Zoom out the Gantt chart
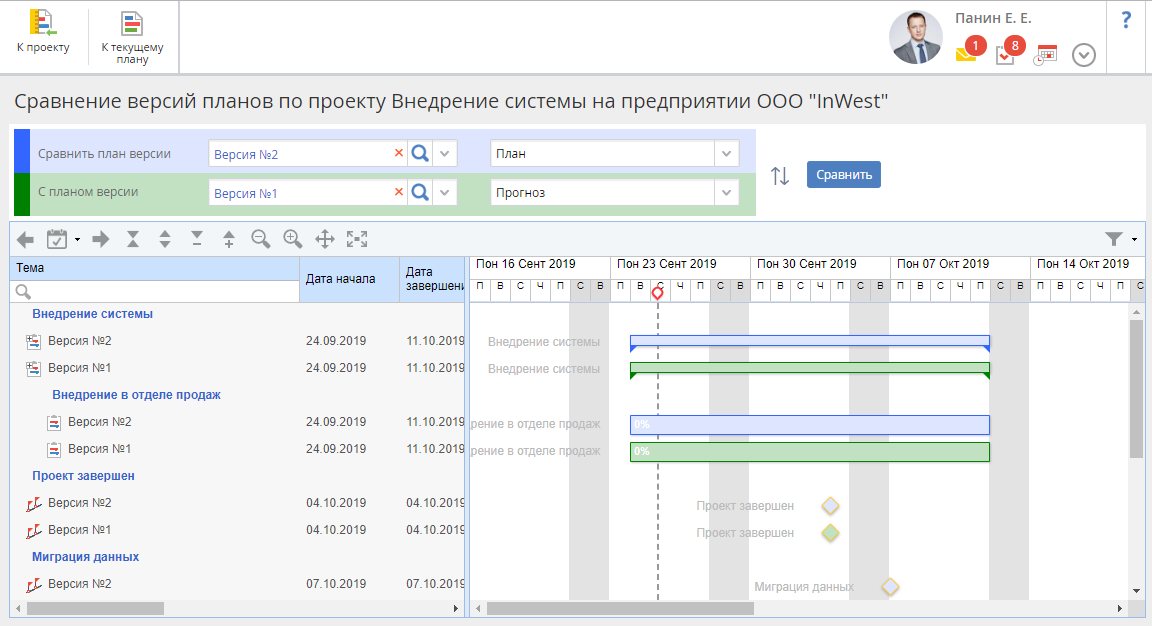The height and width of the screenshot is (626, 1152). click(x=260, y=239)
